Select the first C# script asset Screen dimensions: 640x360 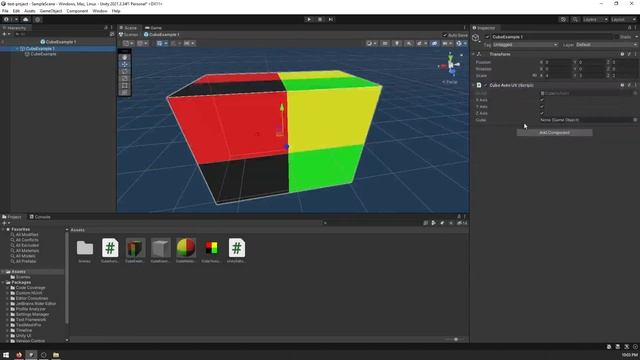click(x=110, y=250)
